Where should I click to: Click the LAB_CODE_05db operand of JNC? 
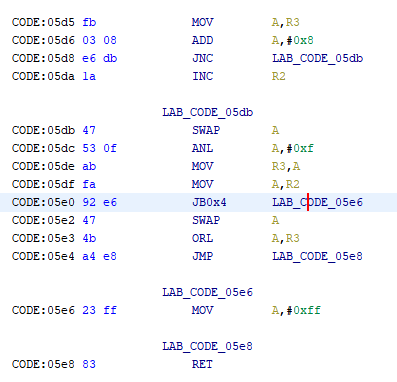tap(317, 58)
